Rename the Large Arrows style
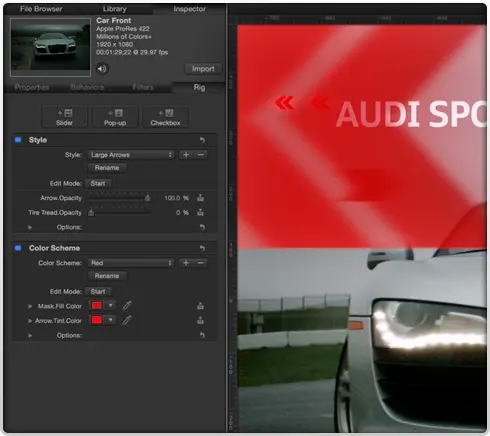This screenshot has width=490, height=436. 107,168
